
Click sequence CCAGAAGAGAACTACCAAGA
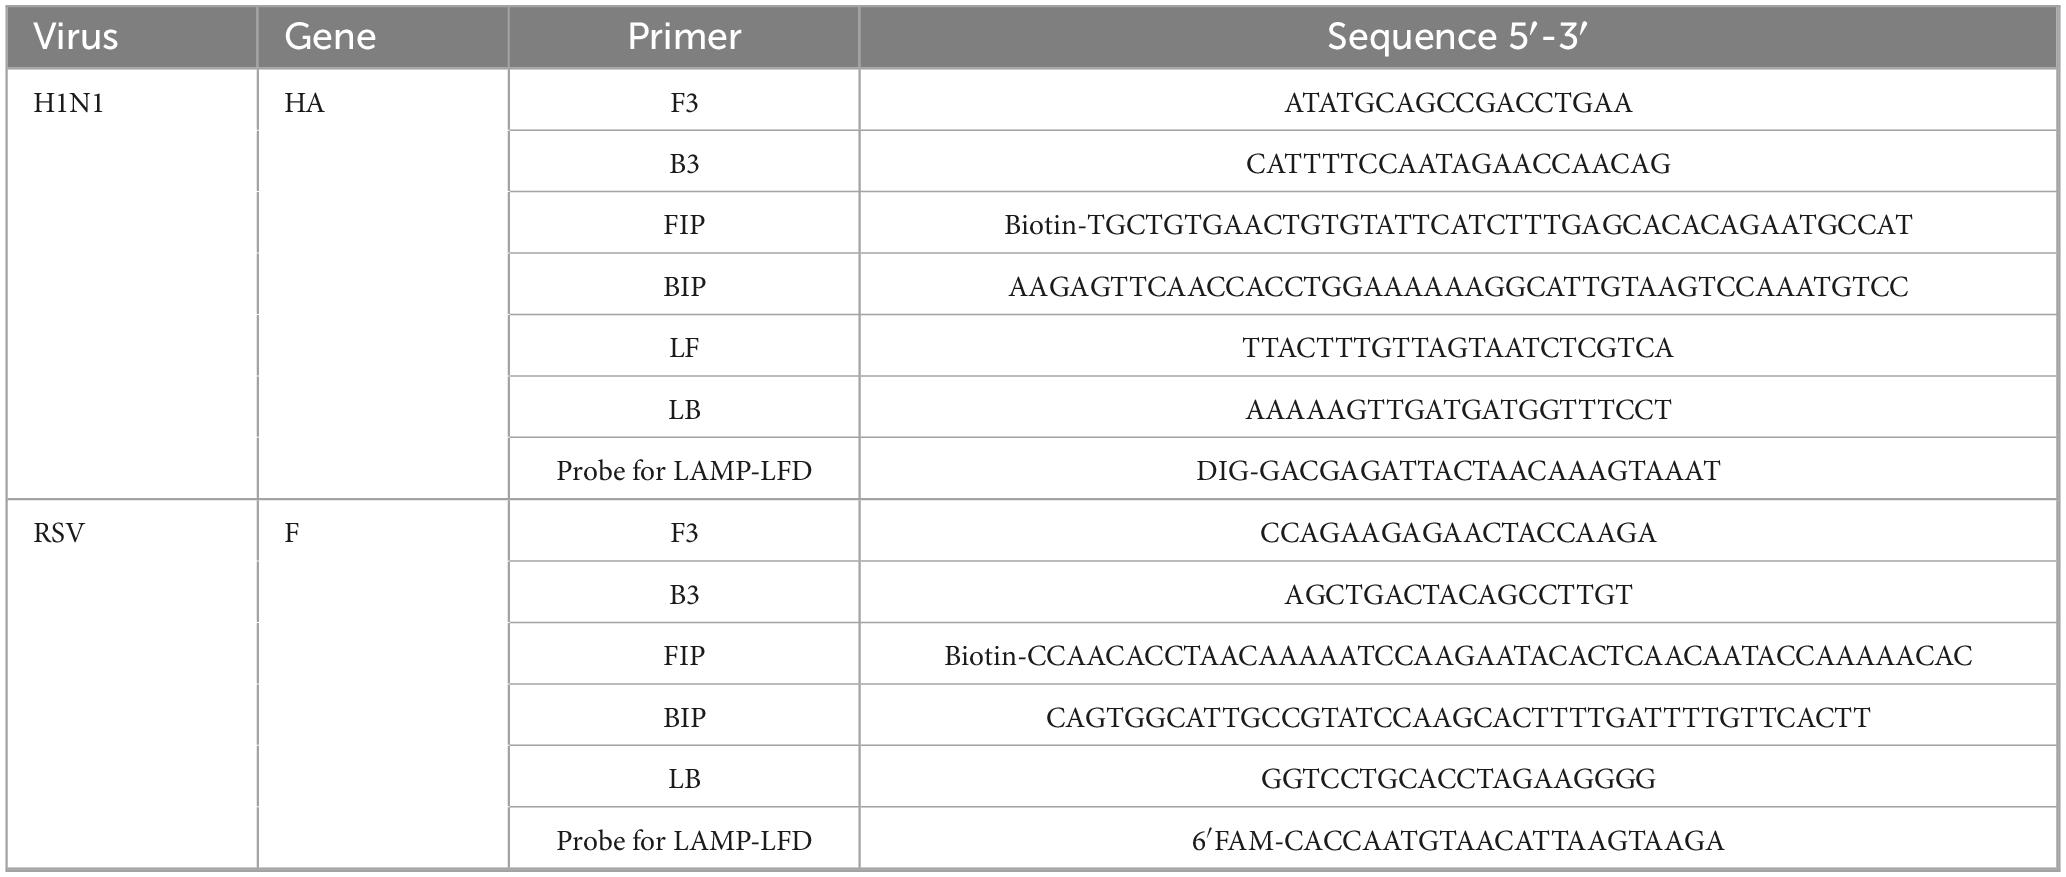coord(1458,533)
